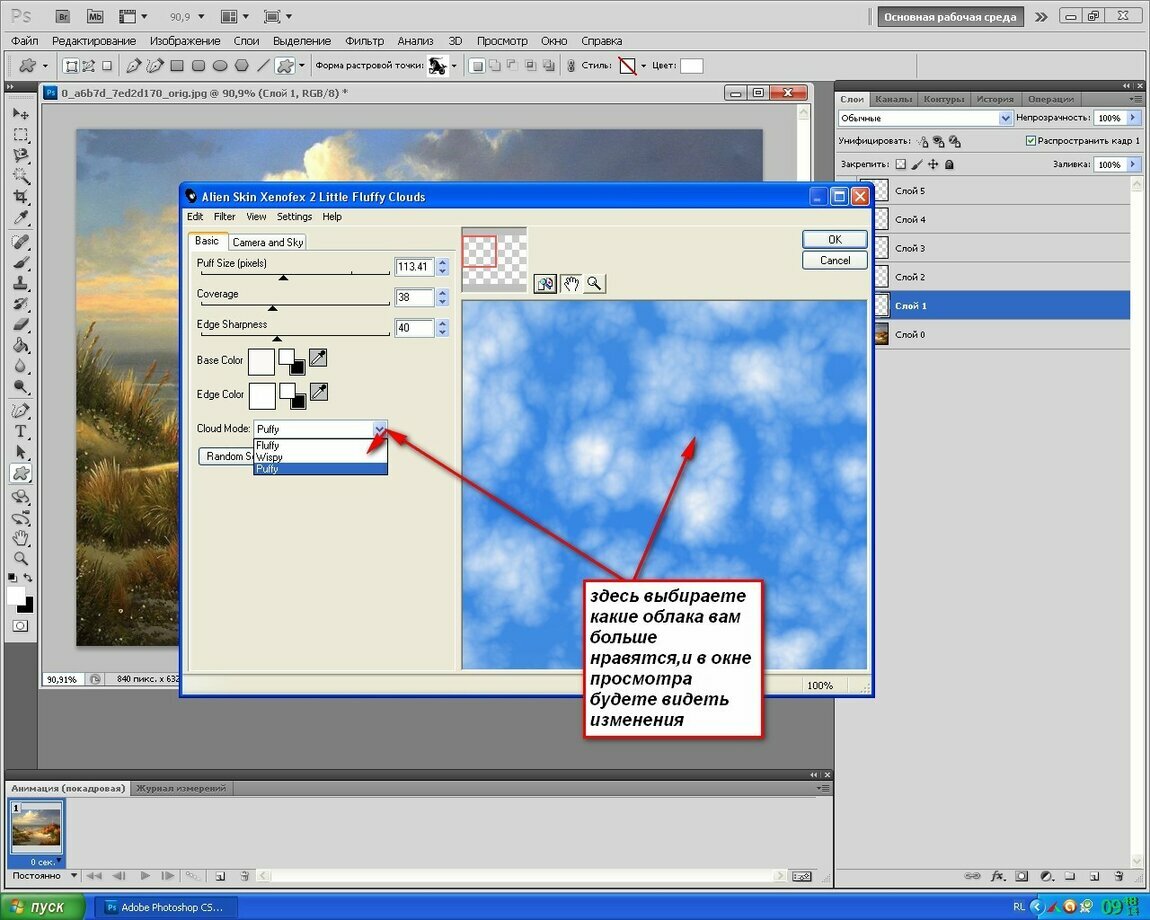
Task: Click the magnifier zoom tool in Xenofex dialog
Action: (594, 283)
